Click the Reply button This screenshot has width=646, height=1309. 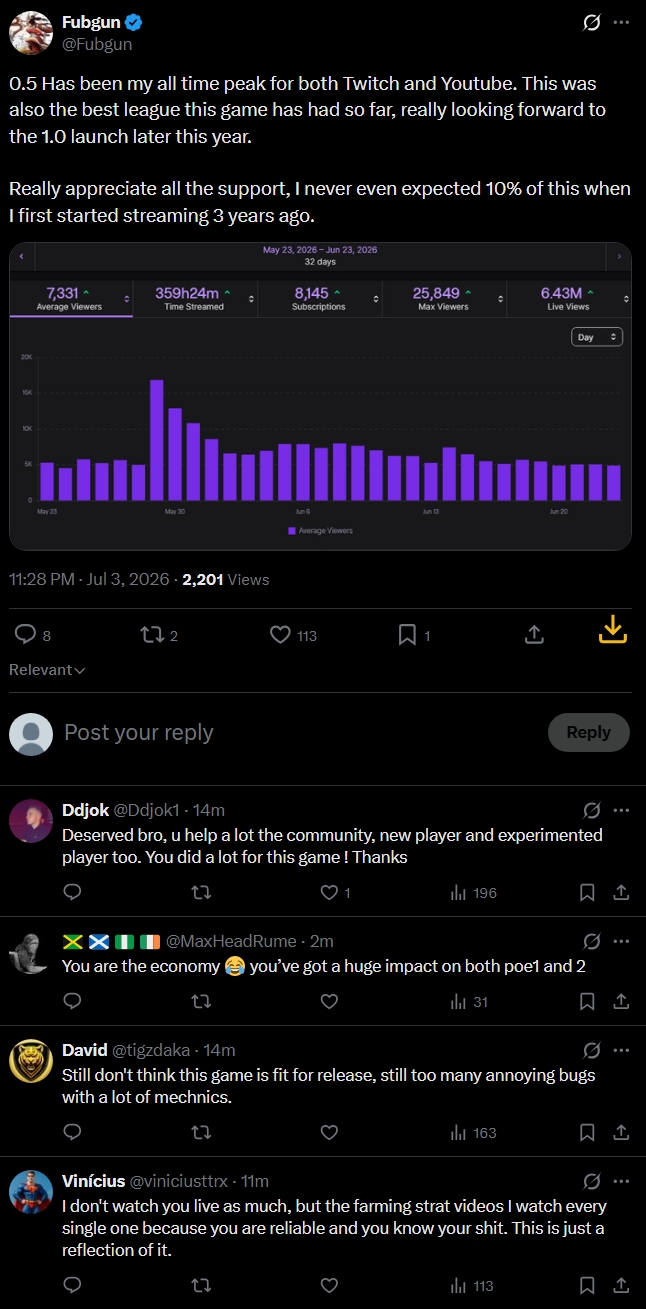tap(588, 732)
